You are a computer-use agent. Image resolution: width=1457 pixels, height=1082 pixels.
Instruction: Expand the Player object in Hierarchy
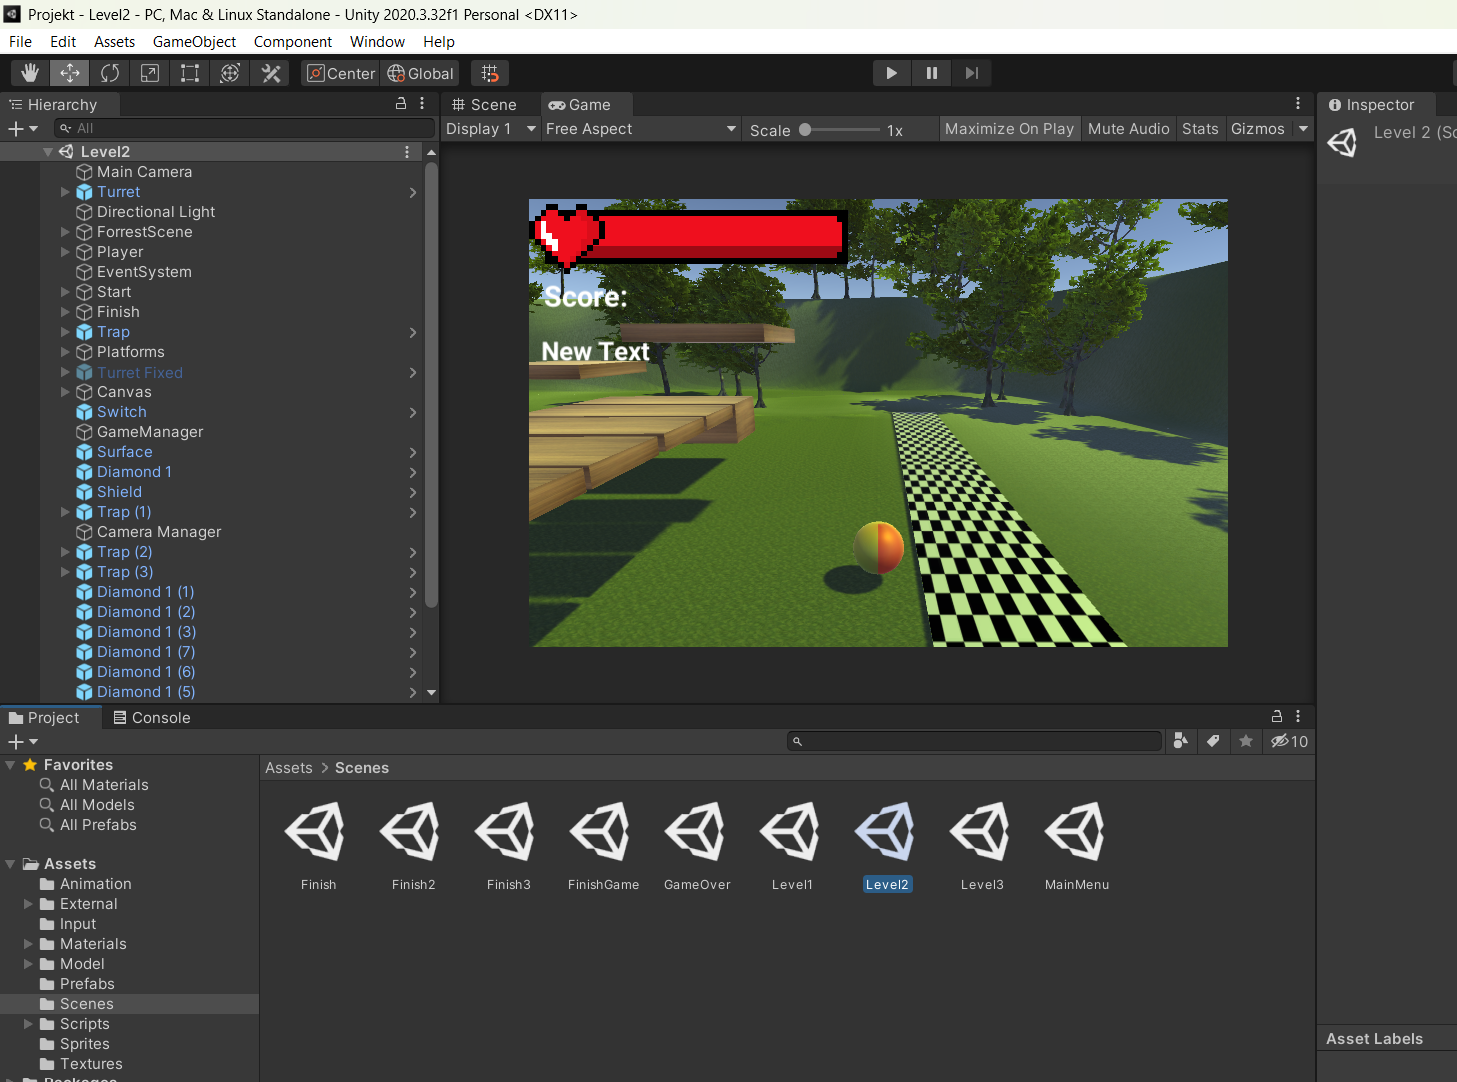pyautogui.click(x=66, y=252)
